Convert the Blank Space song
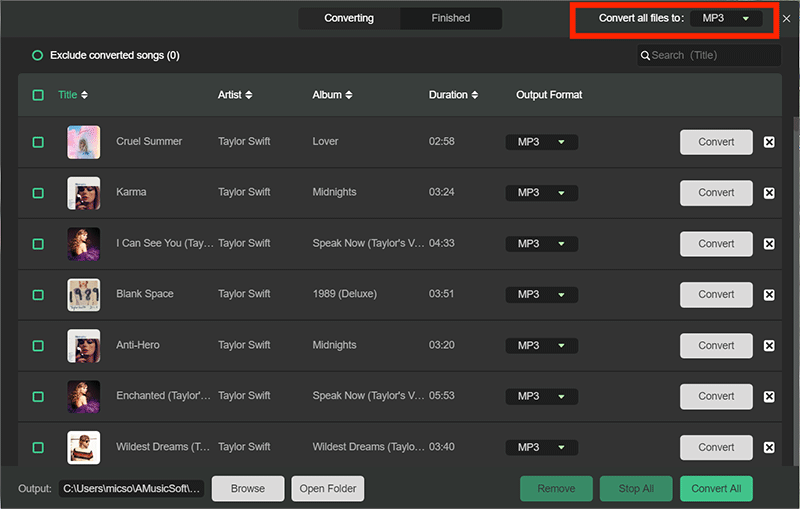 (x=716, y=295)
